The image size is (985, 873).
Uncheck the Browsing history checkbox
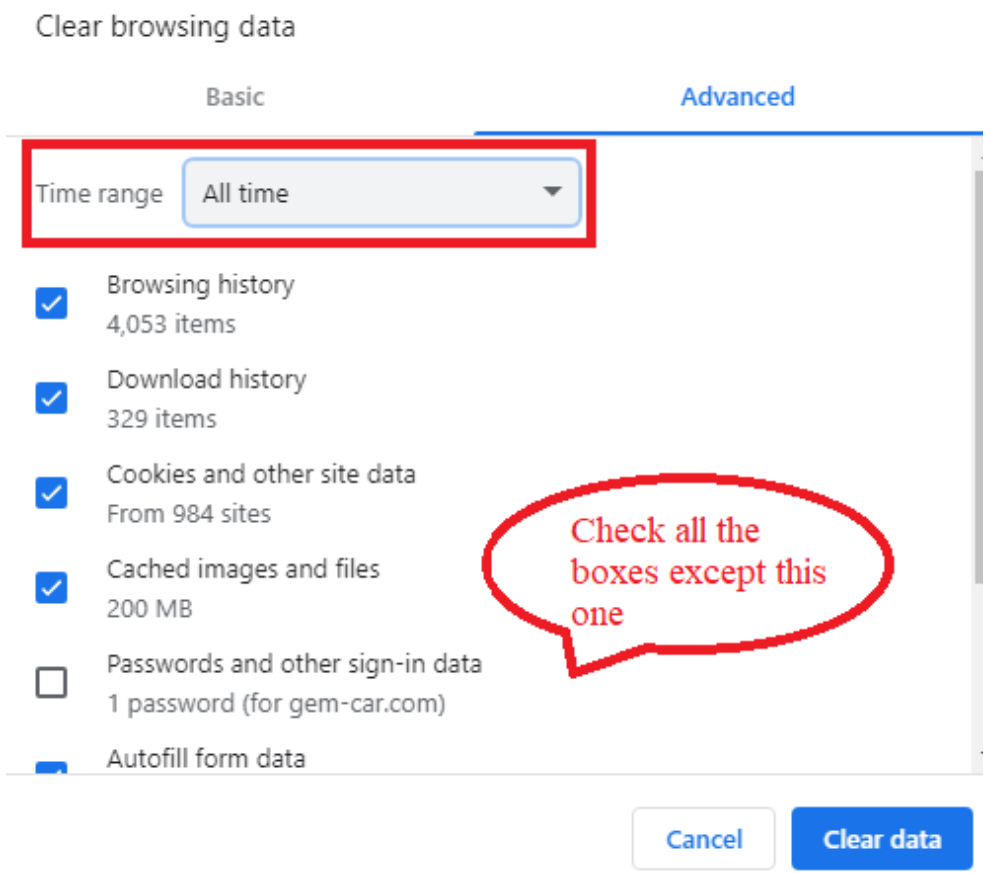point(51,303)
